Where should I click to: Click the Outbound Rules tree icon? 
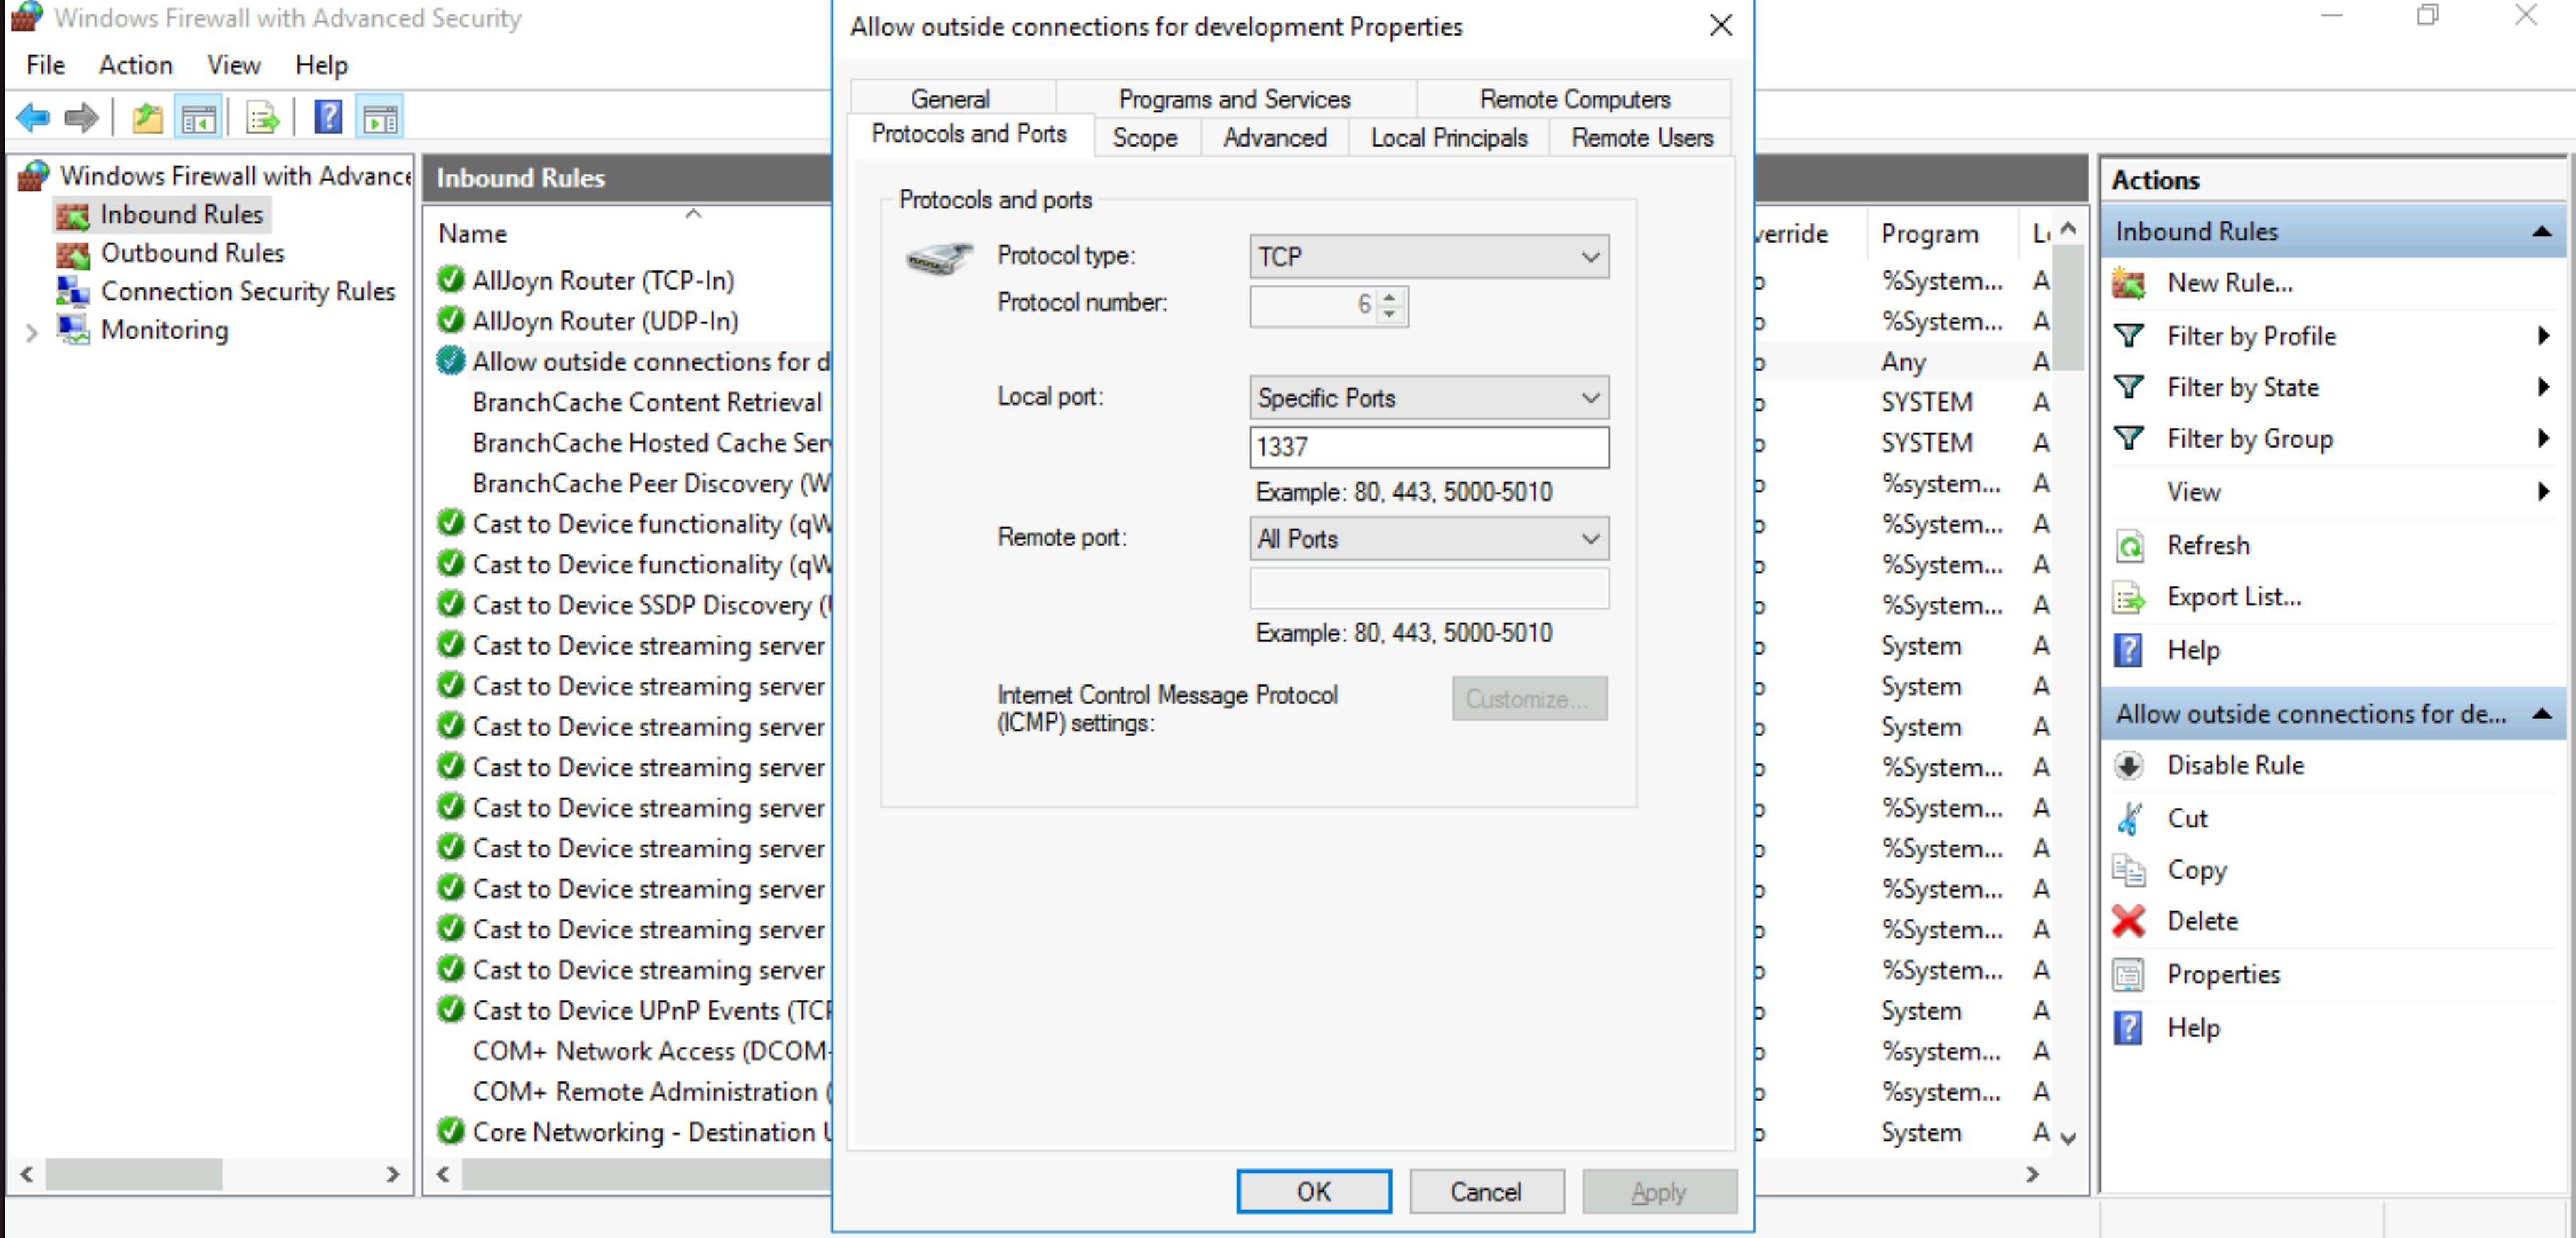73,254
